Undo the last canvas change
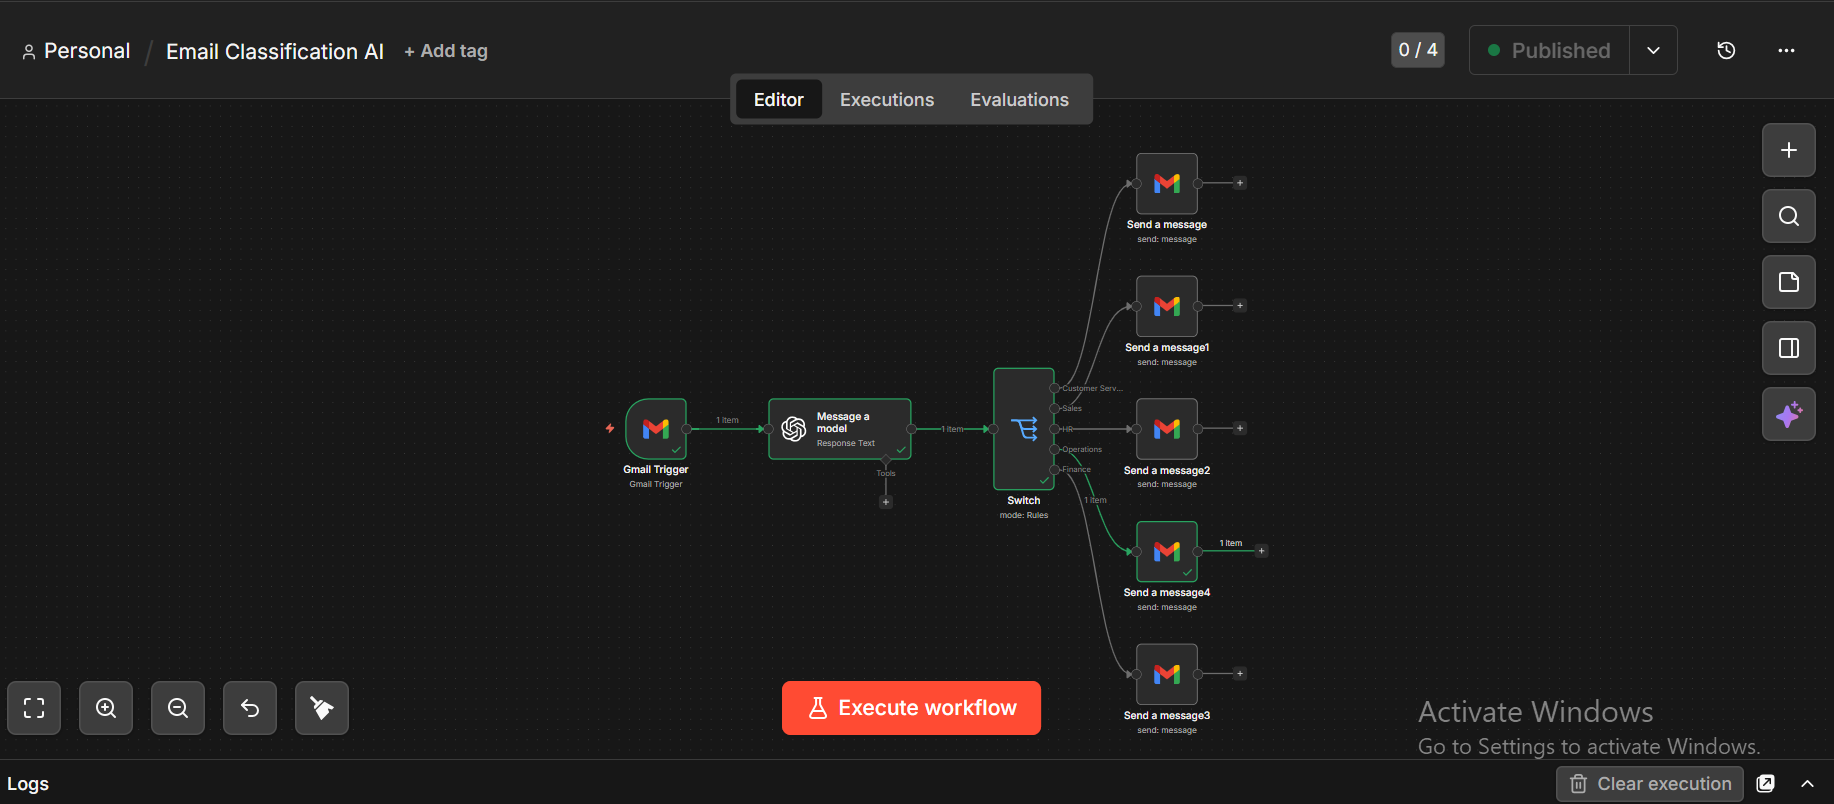 click(x=250, y=708)
